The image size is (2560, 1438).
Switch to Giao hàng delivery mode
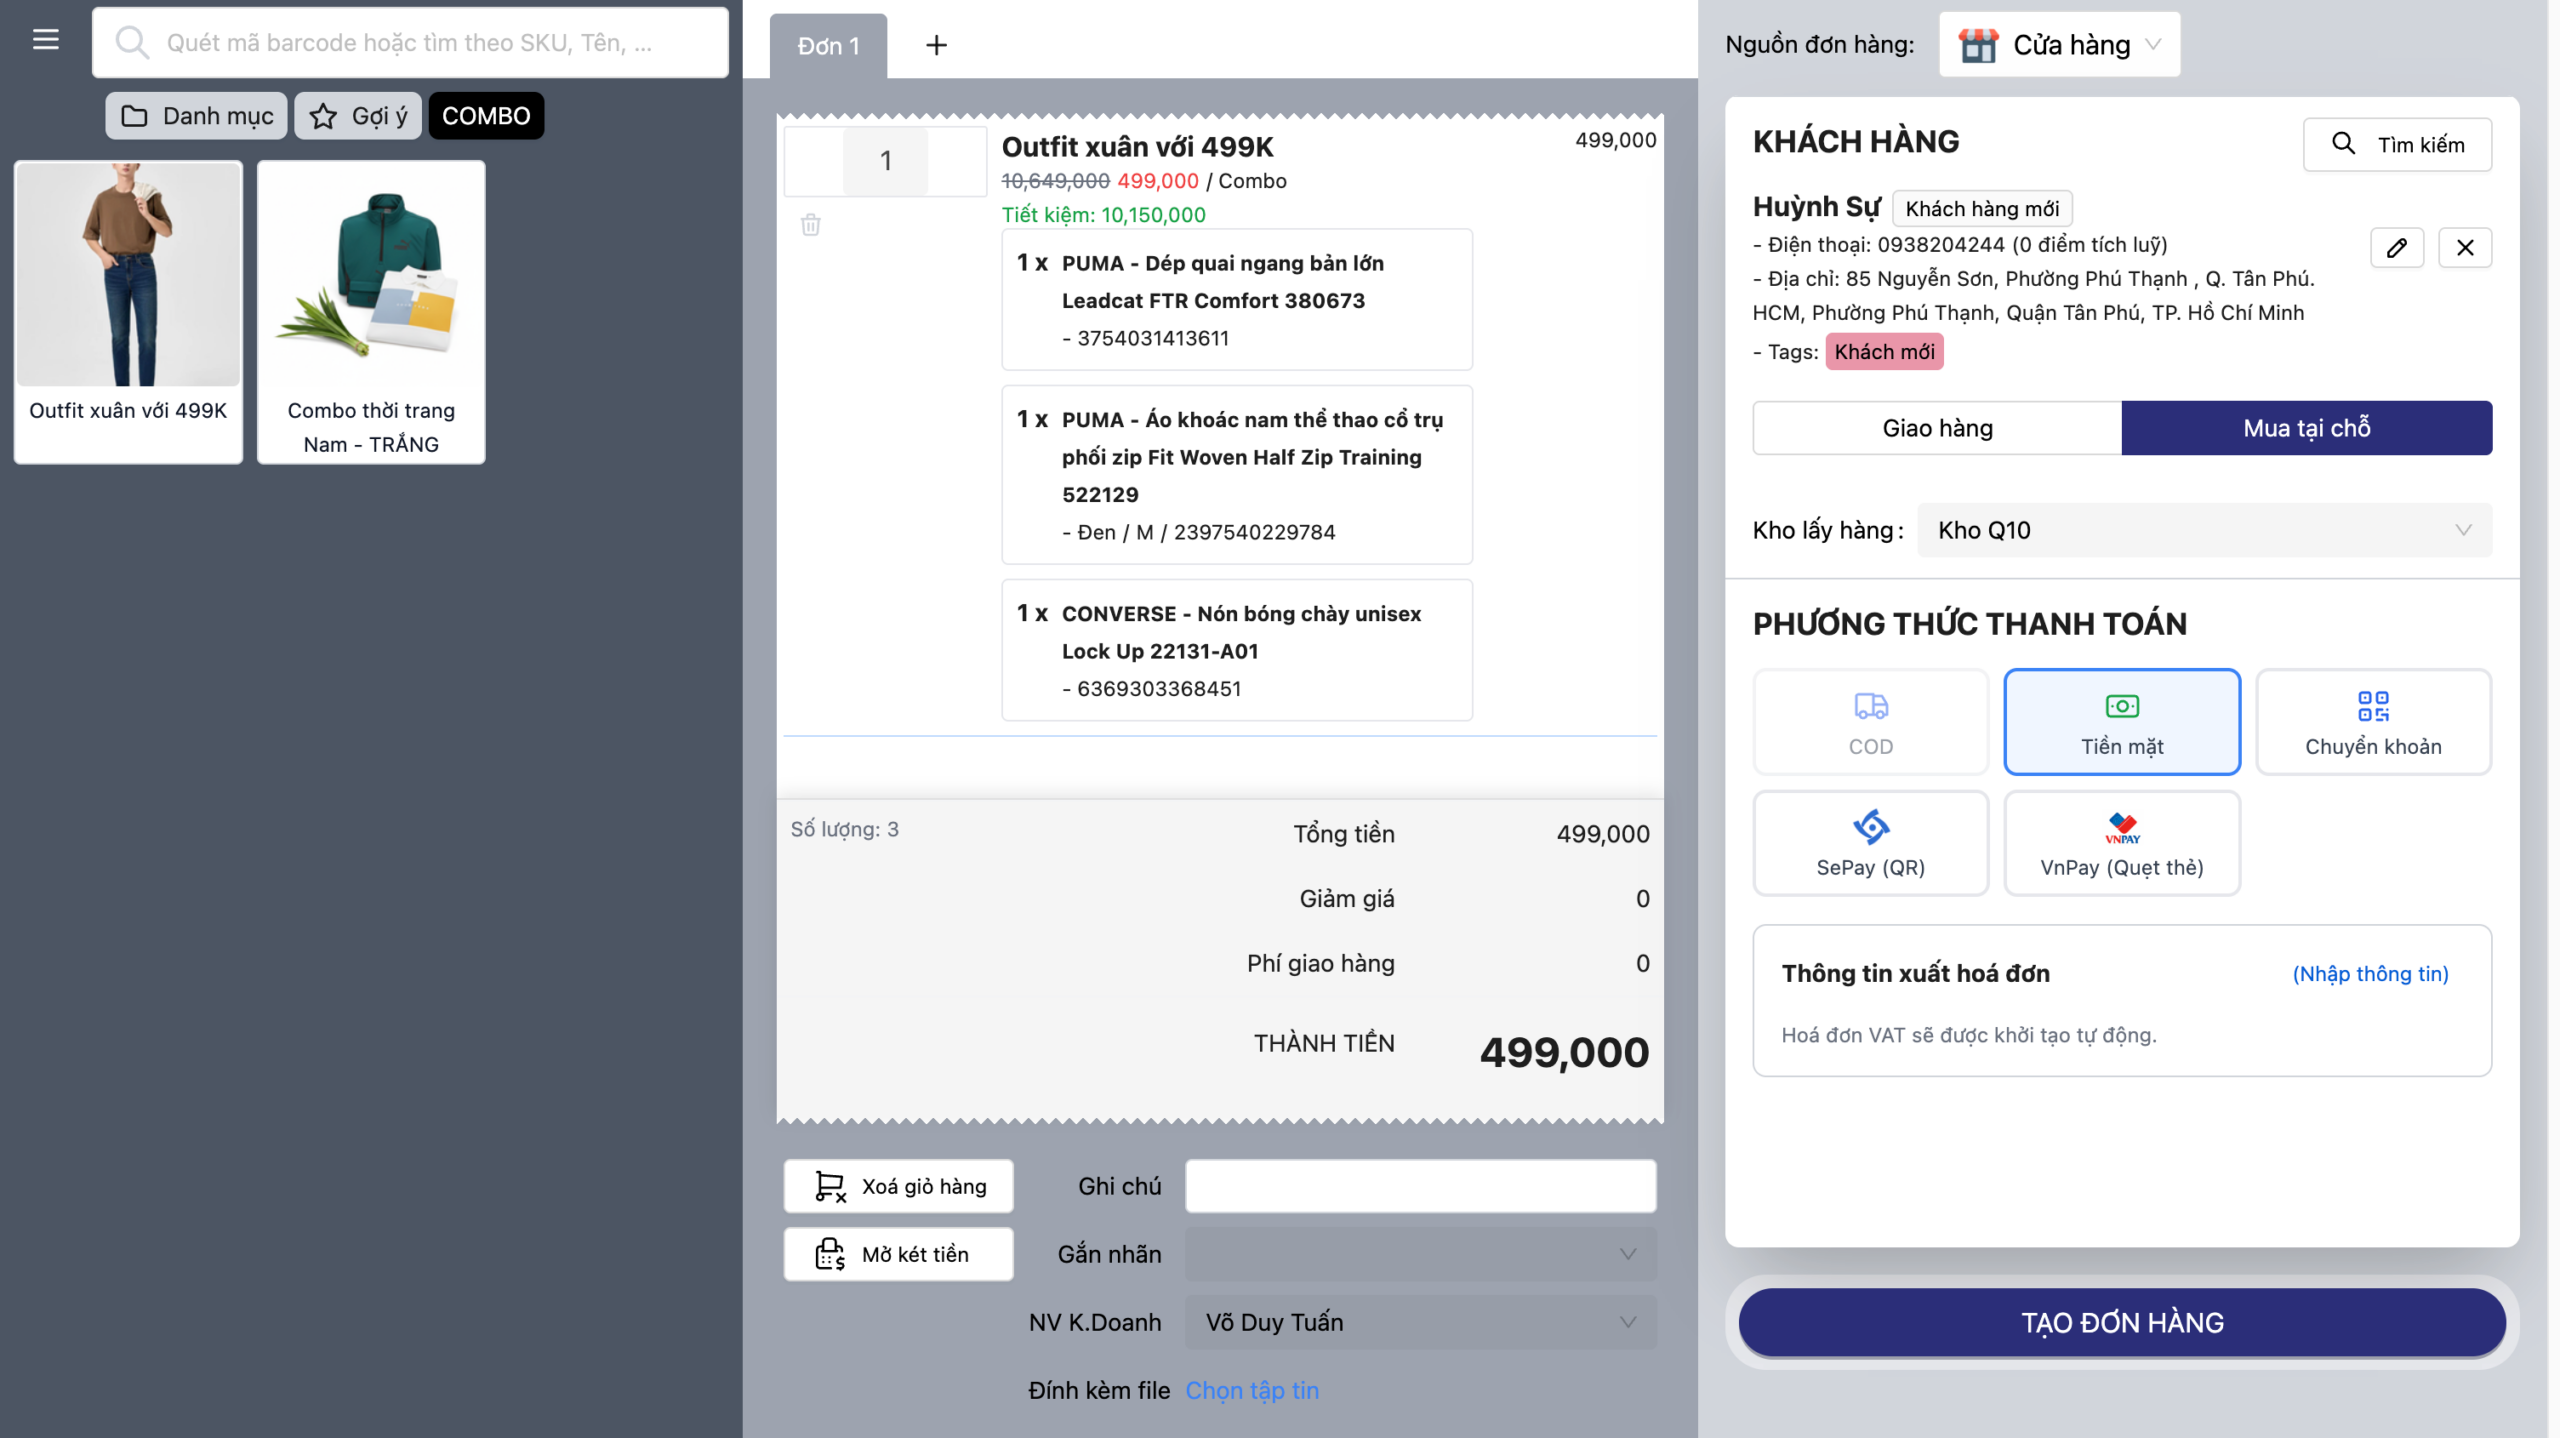click(x=1937, y=428)
